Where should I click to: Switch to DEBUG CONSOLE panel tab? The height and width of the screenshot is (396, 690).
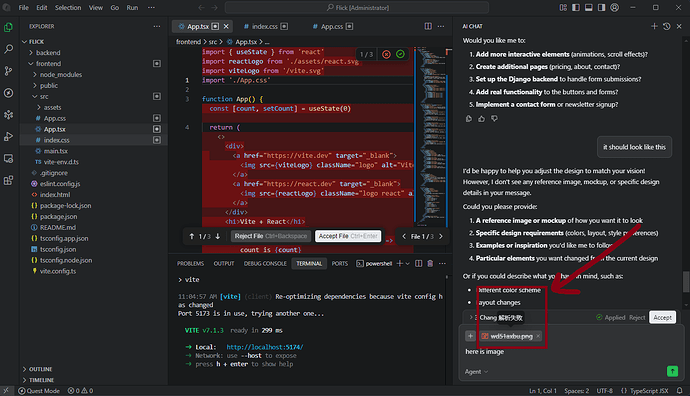click(x=265, y=264)
